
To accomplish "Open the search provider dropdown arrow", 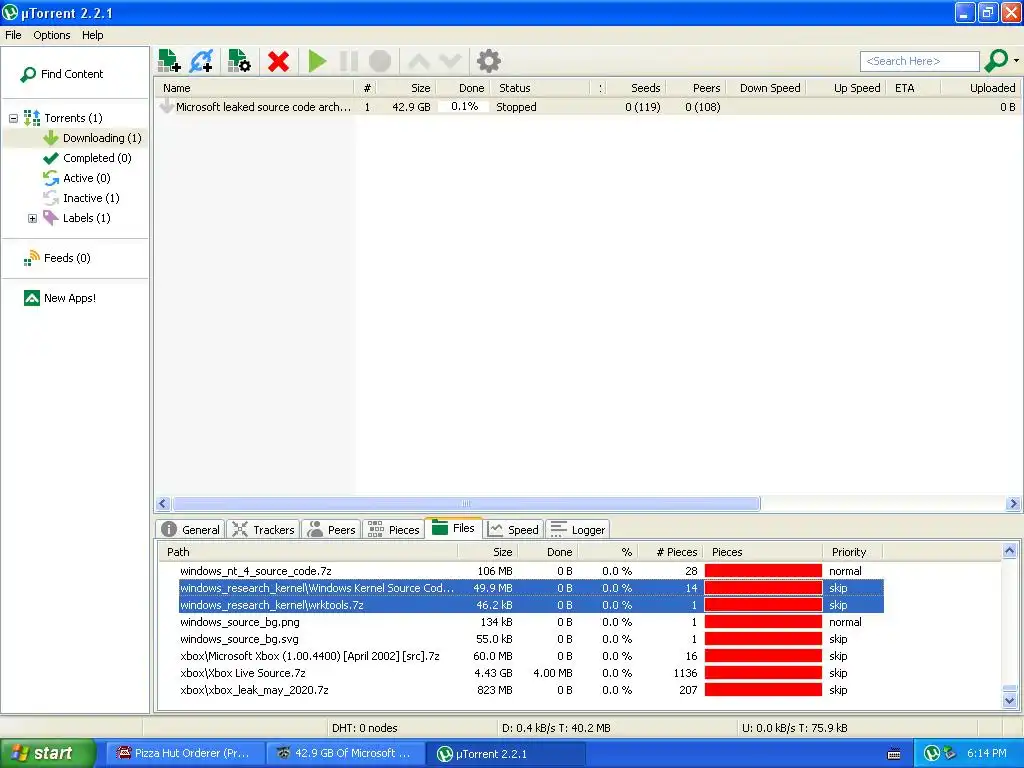I will point(1016,61).
